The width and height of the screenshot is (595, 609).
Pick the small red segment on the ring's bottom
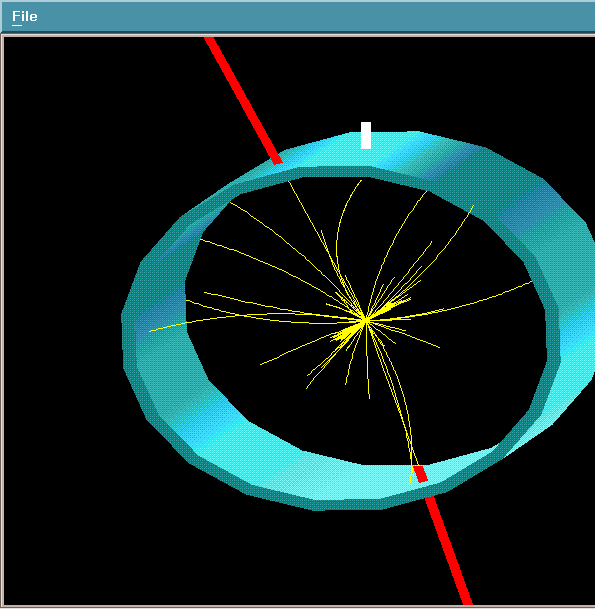pos(420,474)
